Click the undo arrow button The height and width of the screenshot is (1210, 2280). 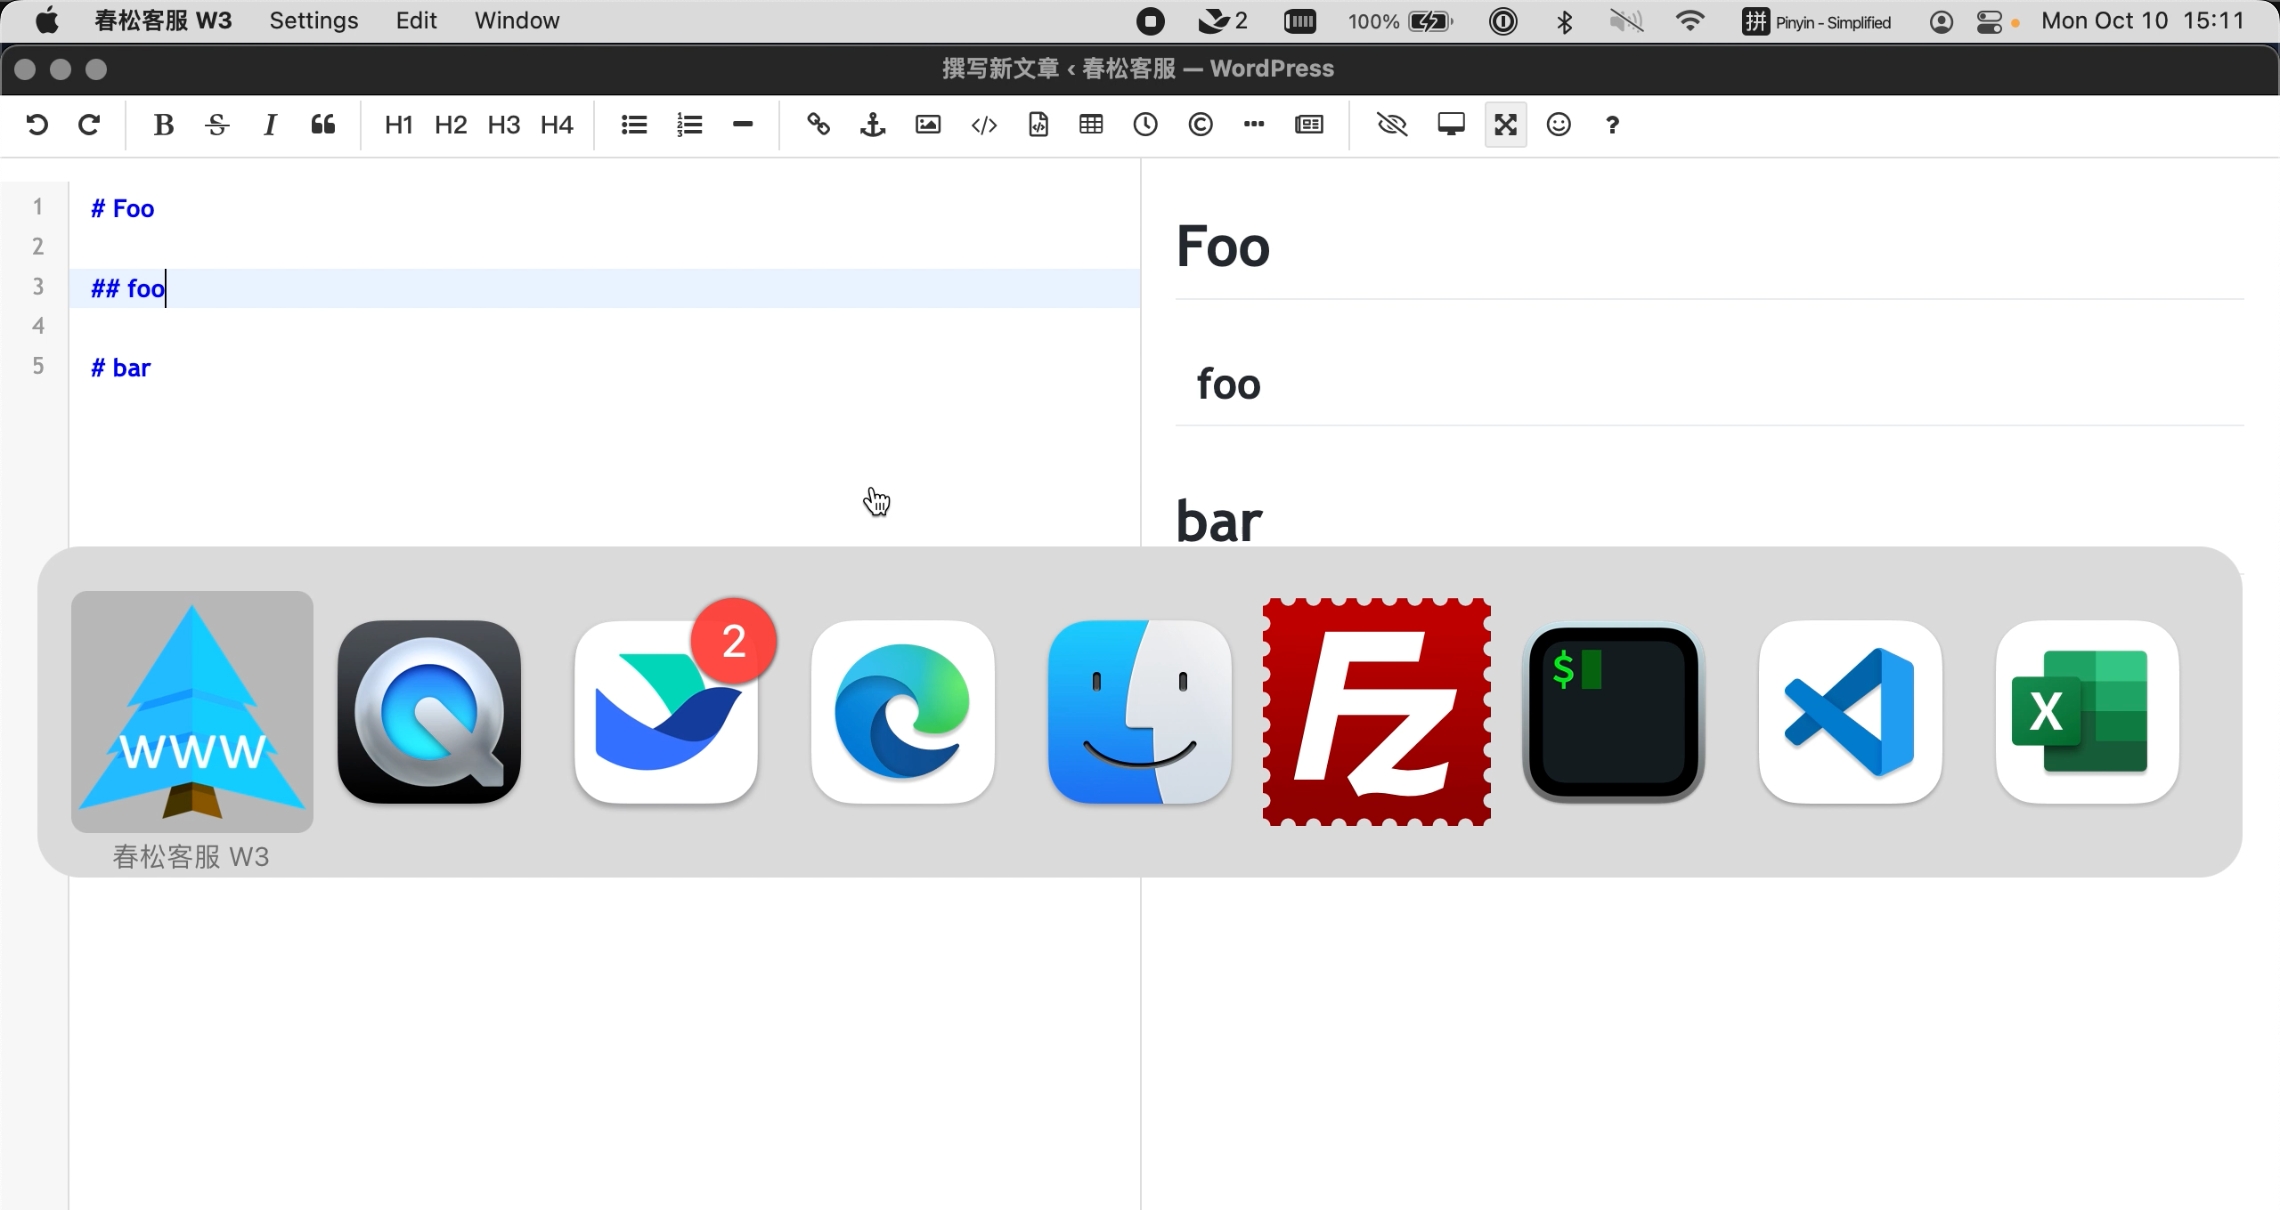point(37,125)
